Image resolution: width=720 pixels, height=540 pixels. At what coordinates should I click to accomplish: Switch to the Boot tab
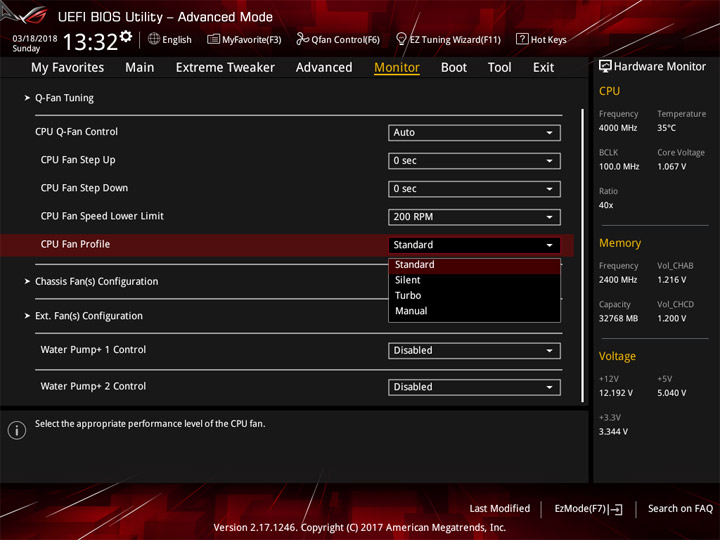tap(454, 68)
